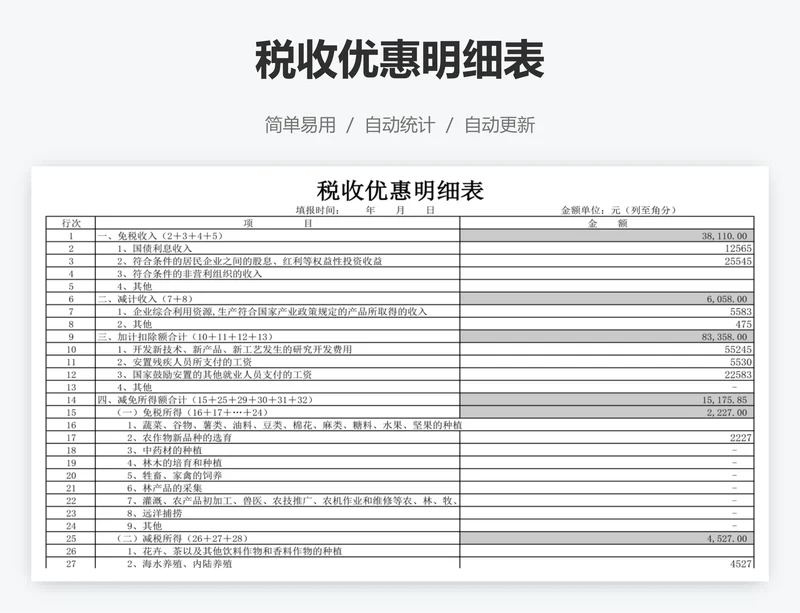
Task: Click the subtitle text 自动更新
Action: point(499,125)
